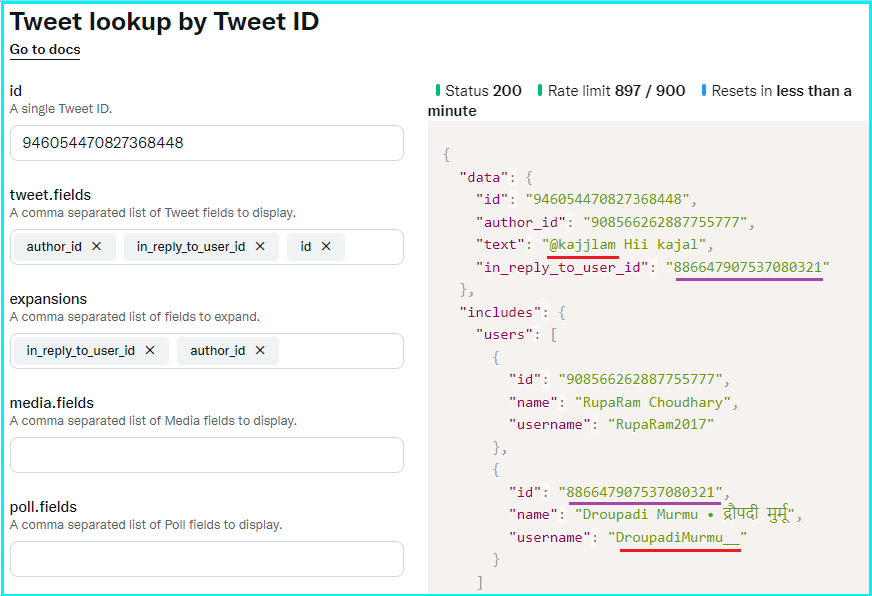Remove the author_id chip from tweet.fields

(96, 246)
